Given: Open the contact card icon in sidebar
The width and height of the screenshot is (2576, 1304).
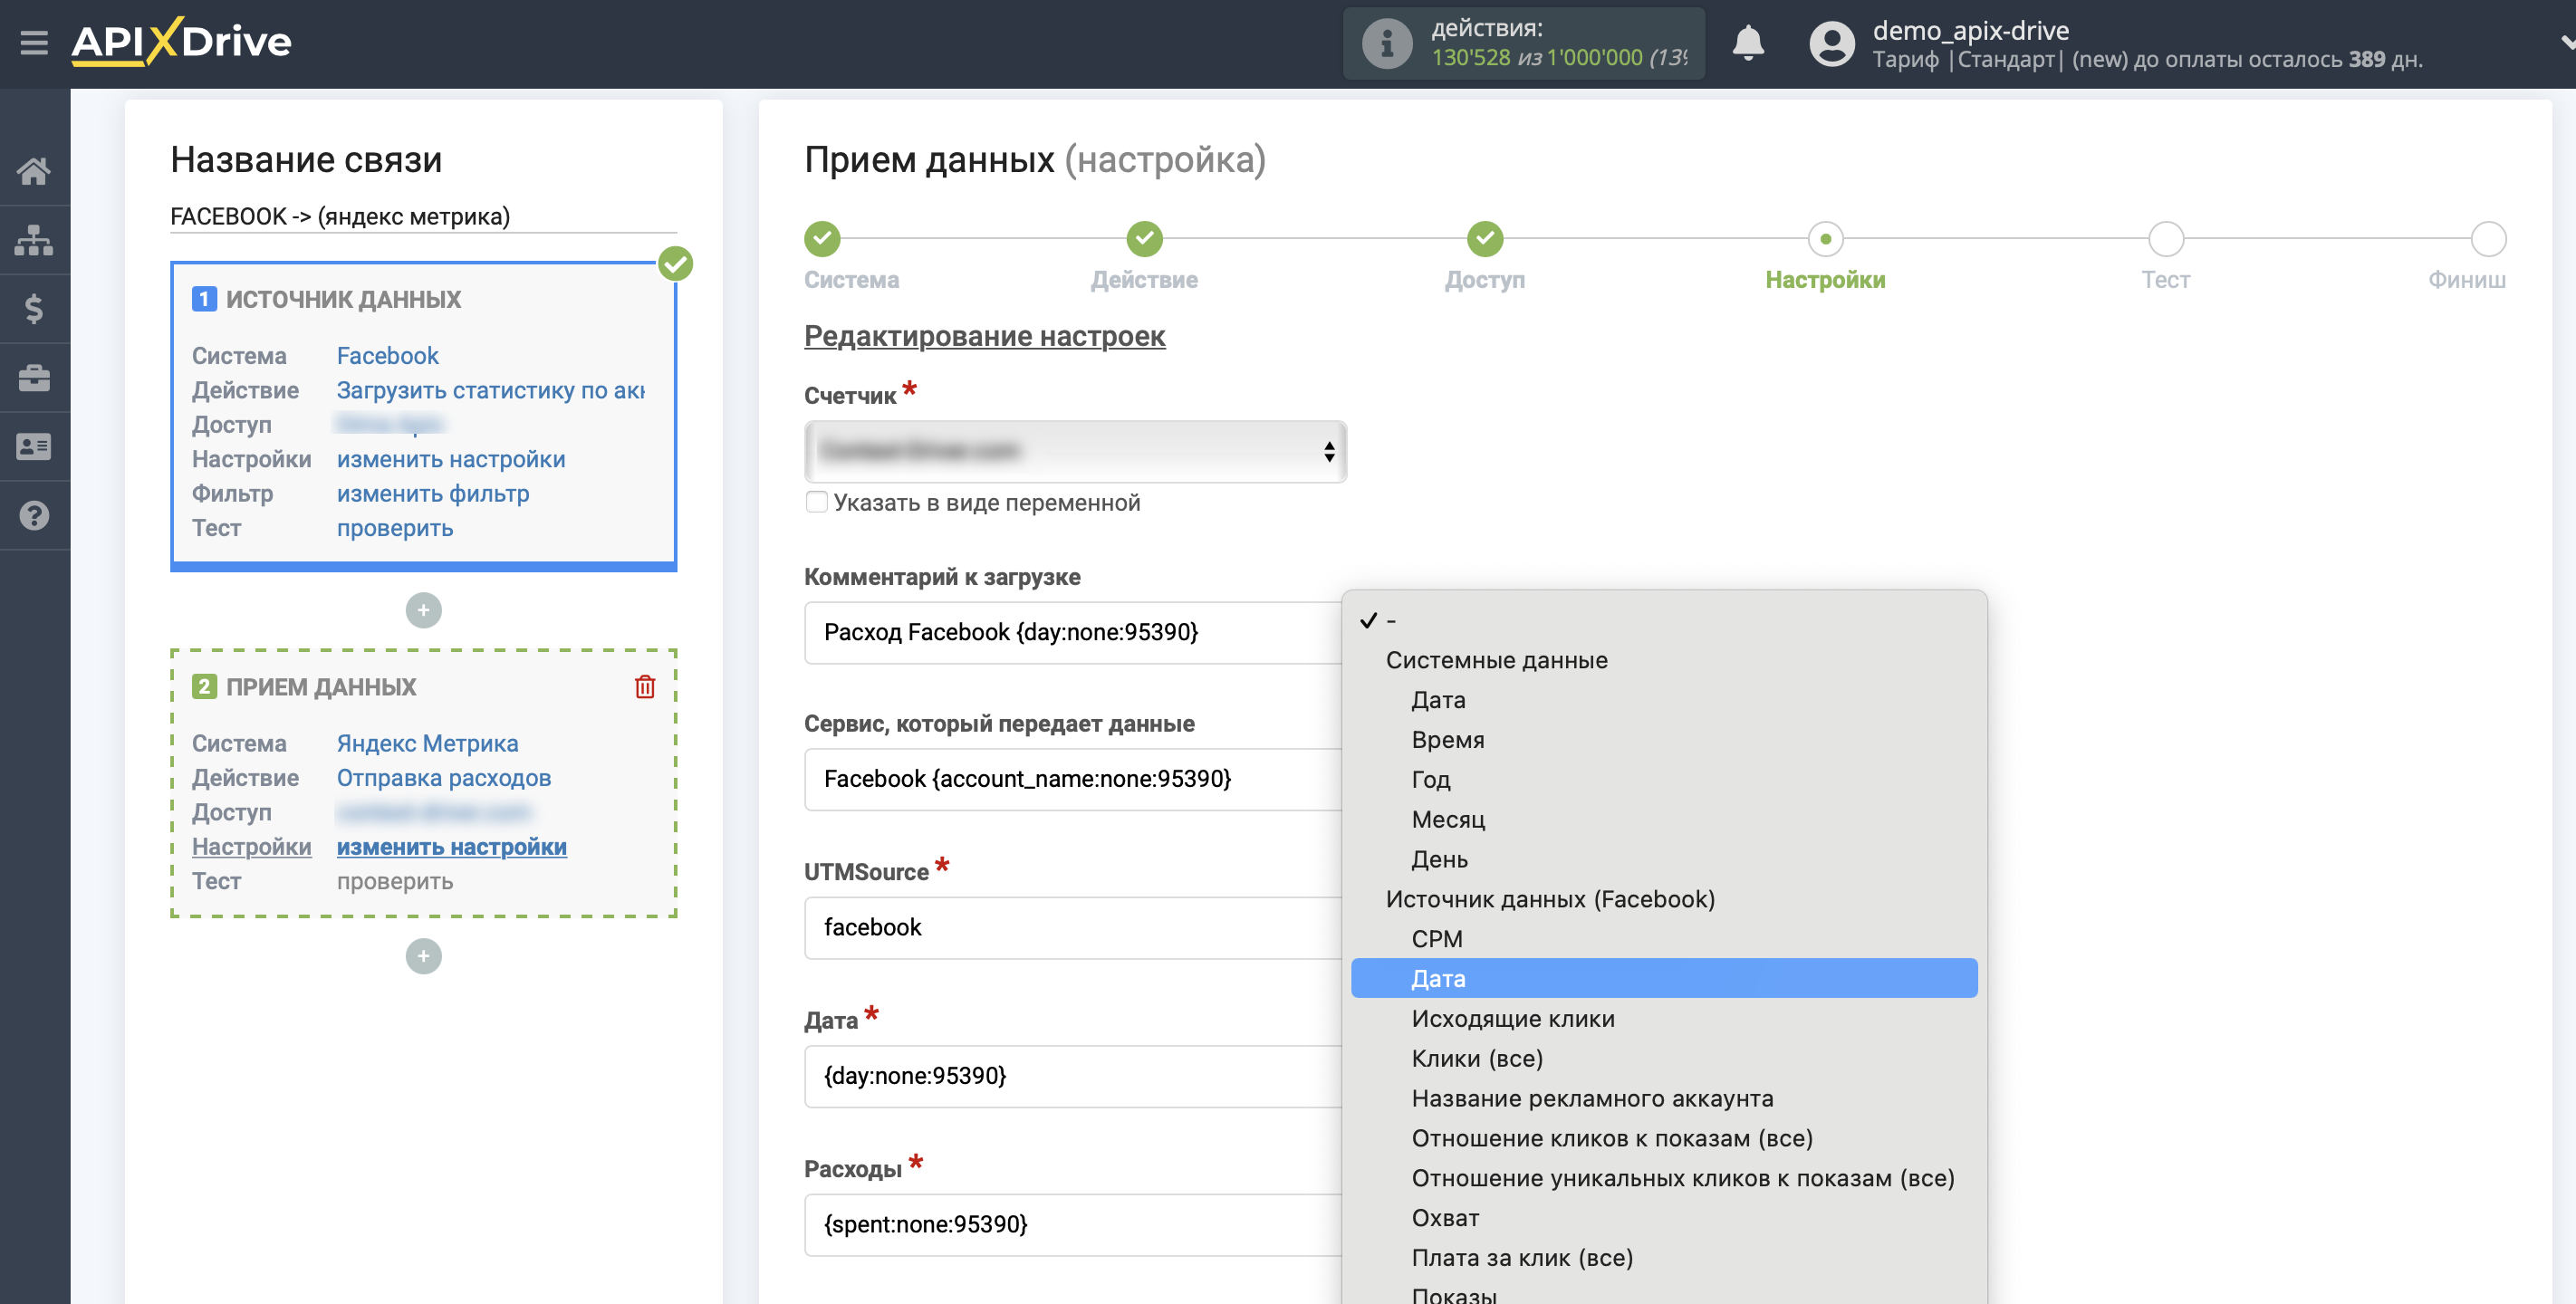Looking at the screenshot, I should 34,447.
